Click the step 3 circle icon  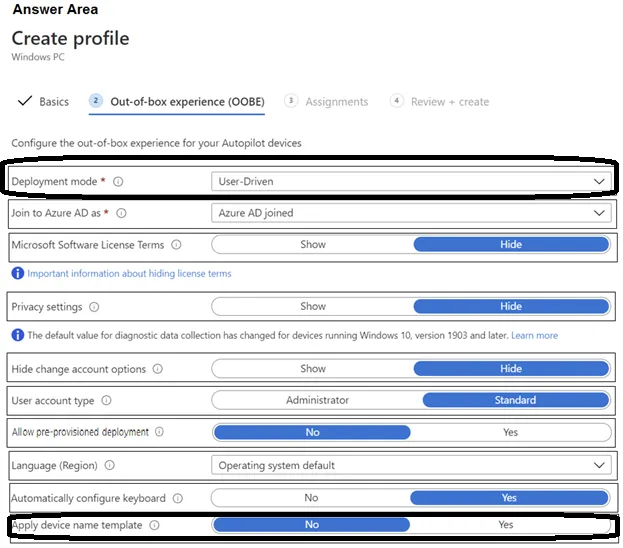coord(291,101)
